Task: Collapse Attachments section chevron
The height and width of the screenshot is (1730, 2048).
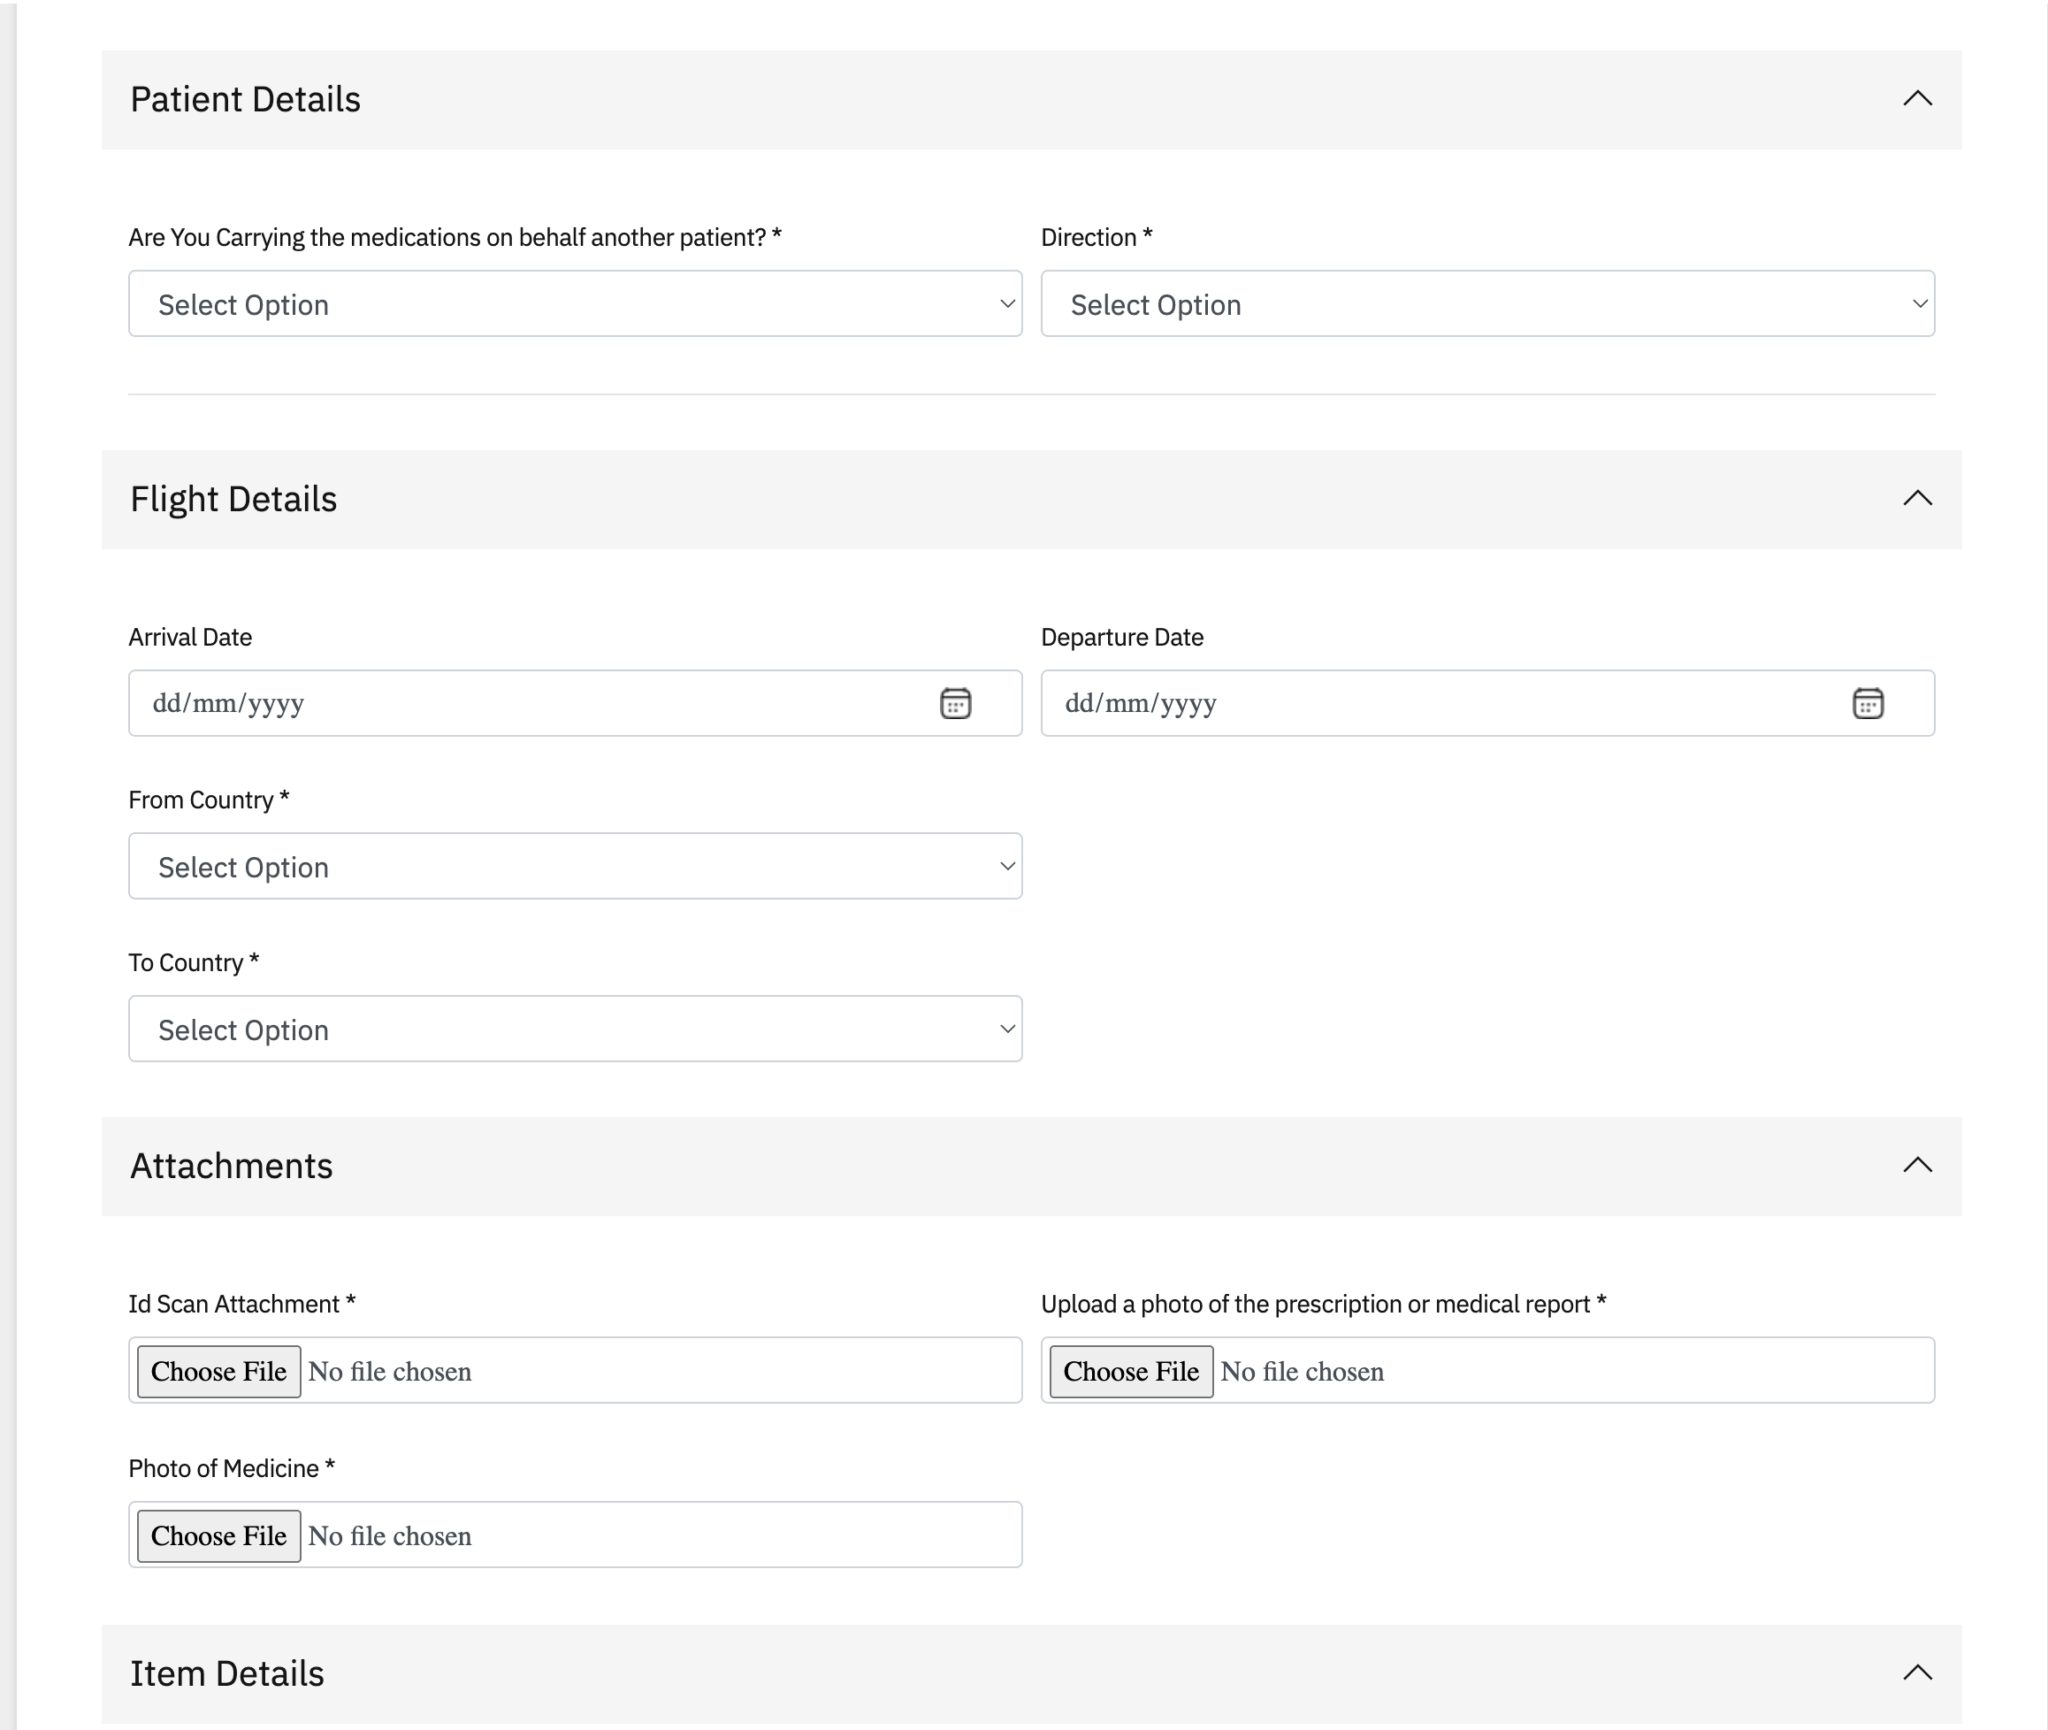Action: [1916, 1165]
